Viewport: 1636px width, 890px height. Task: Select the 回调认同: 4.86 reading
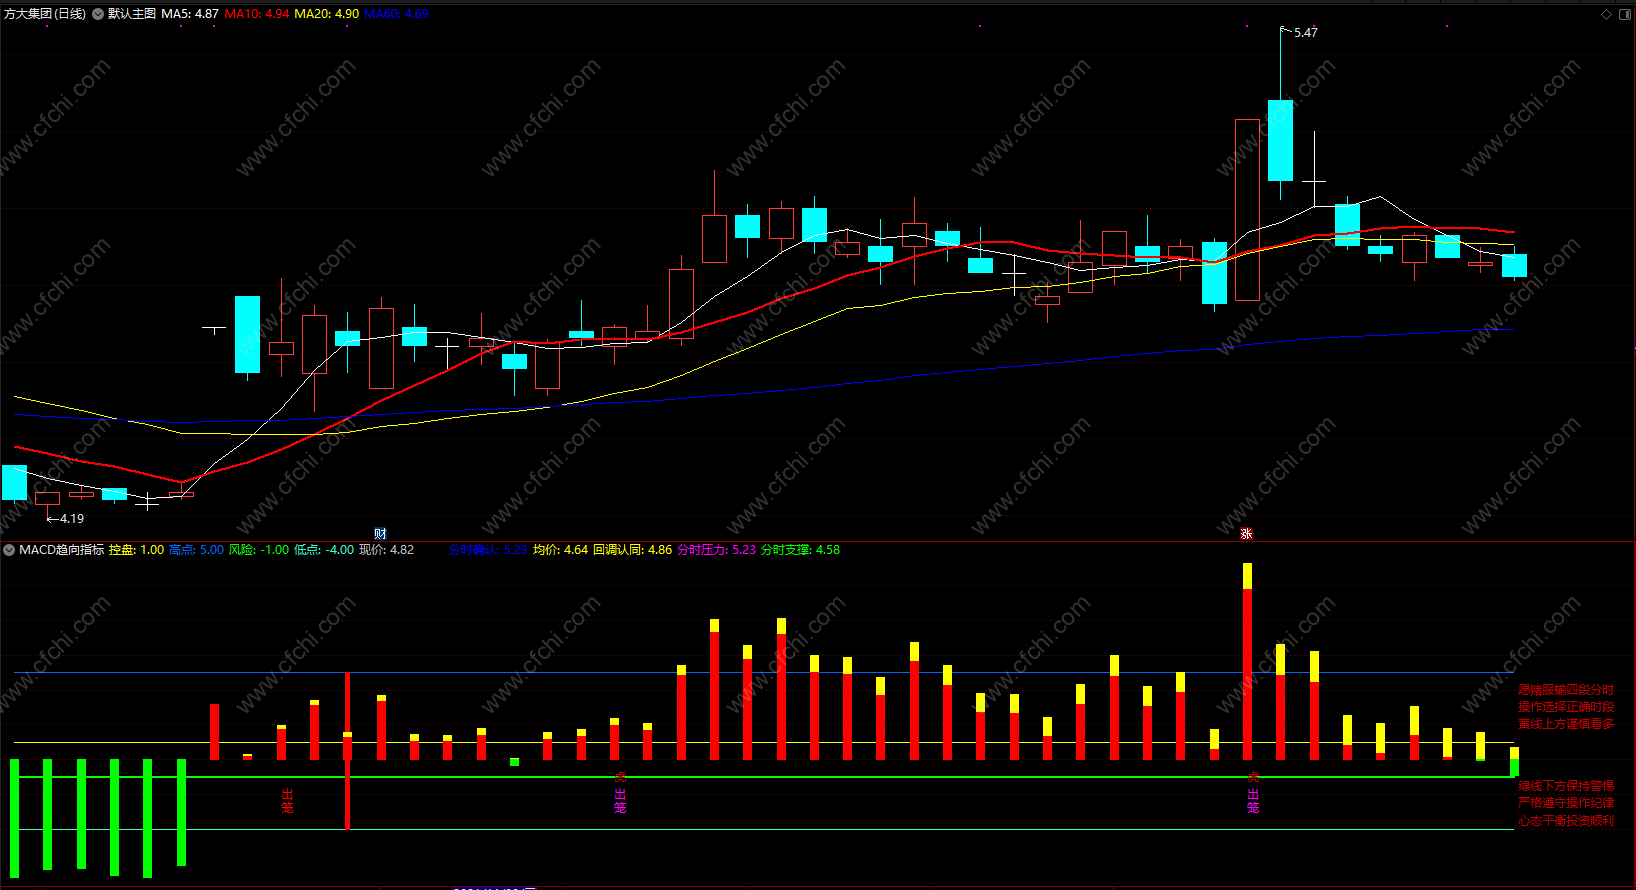633,550
